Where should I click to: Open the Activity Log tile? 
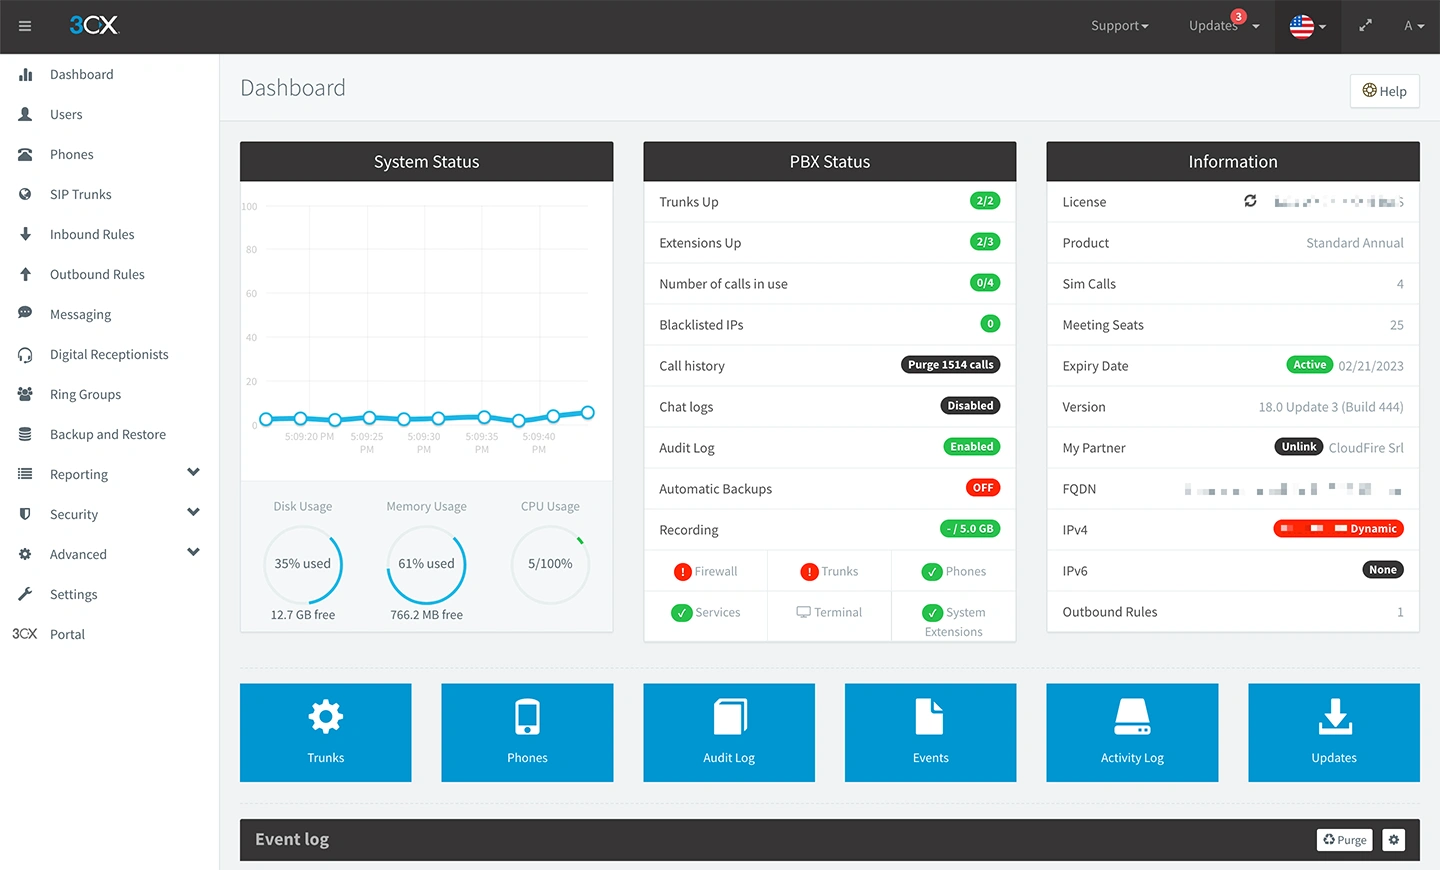(x=1132, y=732)
